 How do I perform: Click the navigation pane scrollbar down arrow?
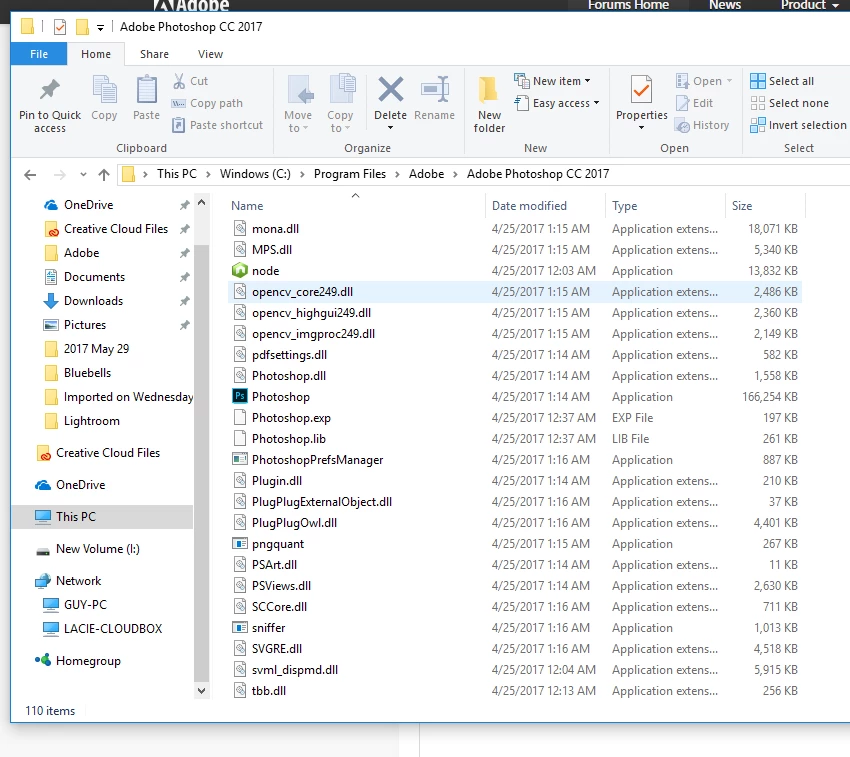tap(202, 690)
